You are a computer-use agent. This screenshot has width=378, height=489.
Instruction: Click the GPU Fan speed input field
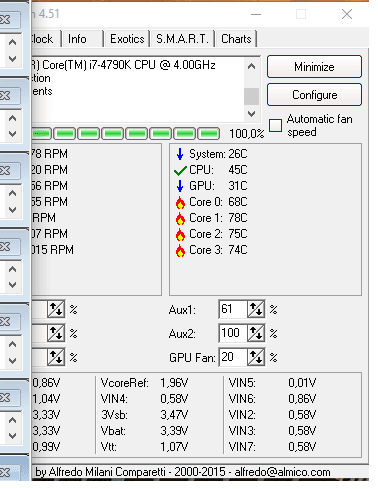click(233, 357)
